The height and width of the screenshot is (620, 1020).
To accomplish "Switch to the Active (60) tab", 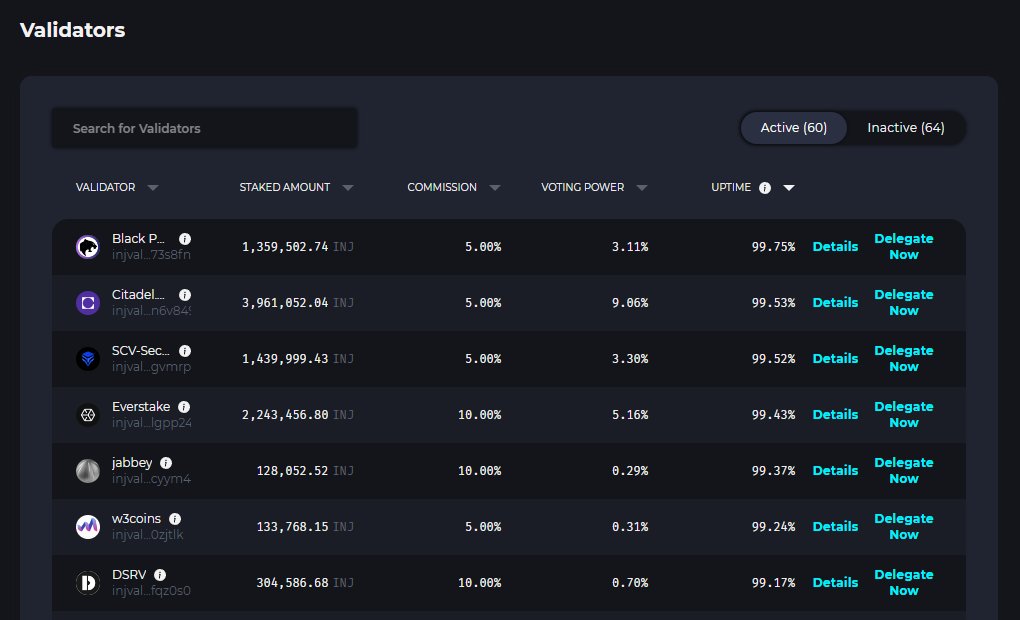I will pos(794,128).
